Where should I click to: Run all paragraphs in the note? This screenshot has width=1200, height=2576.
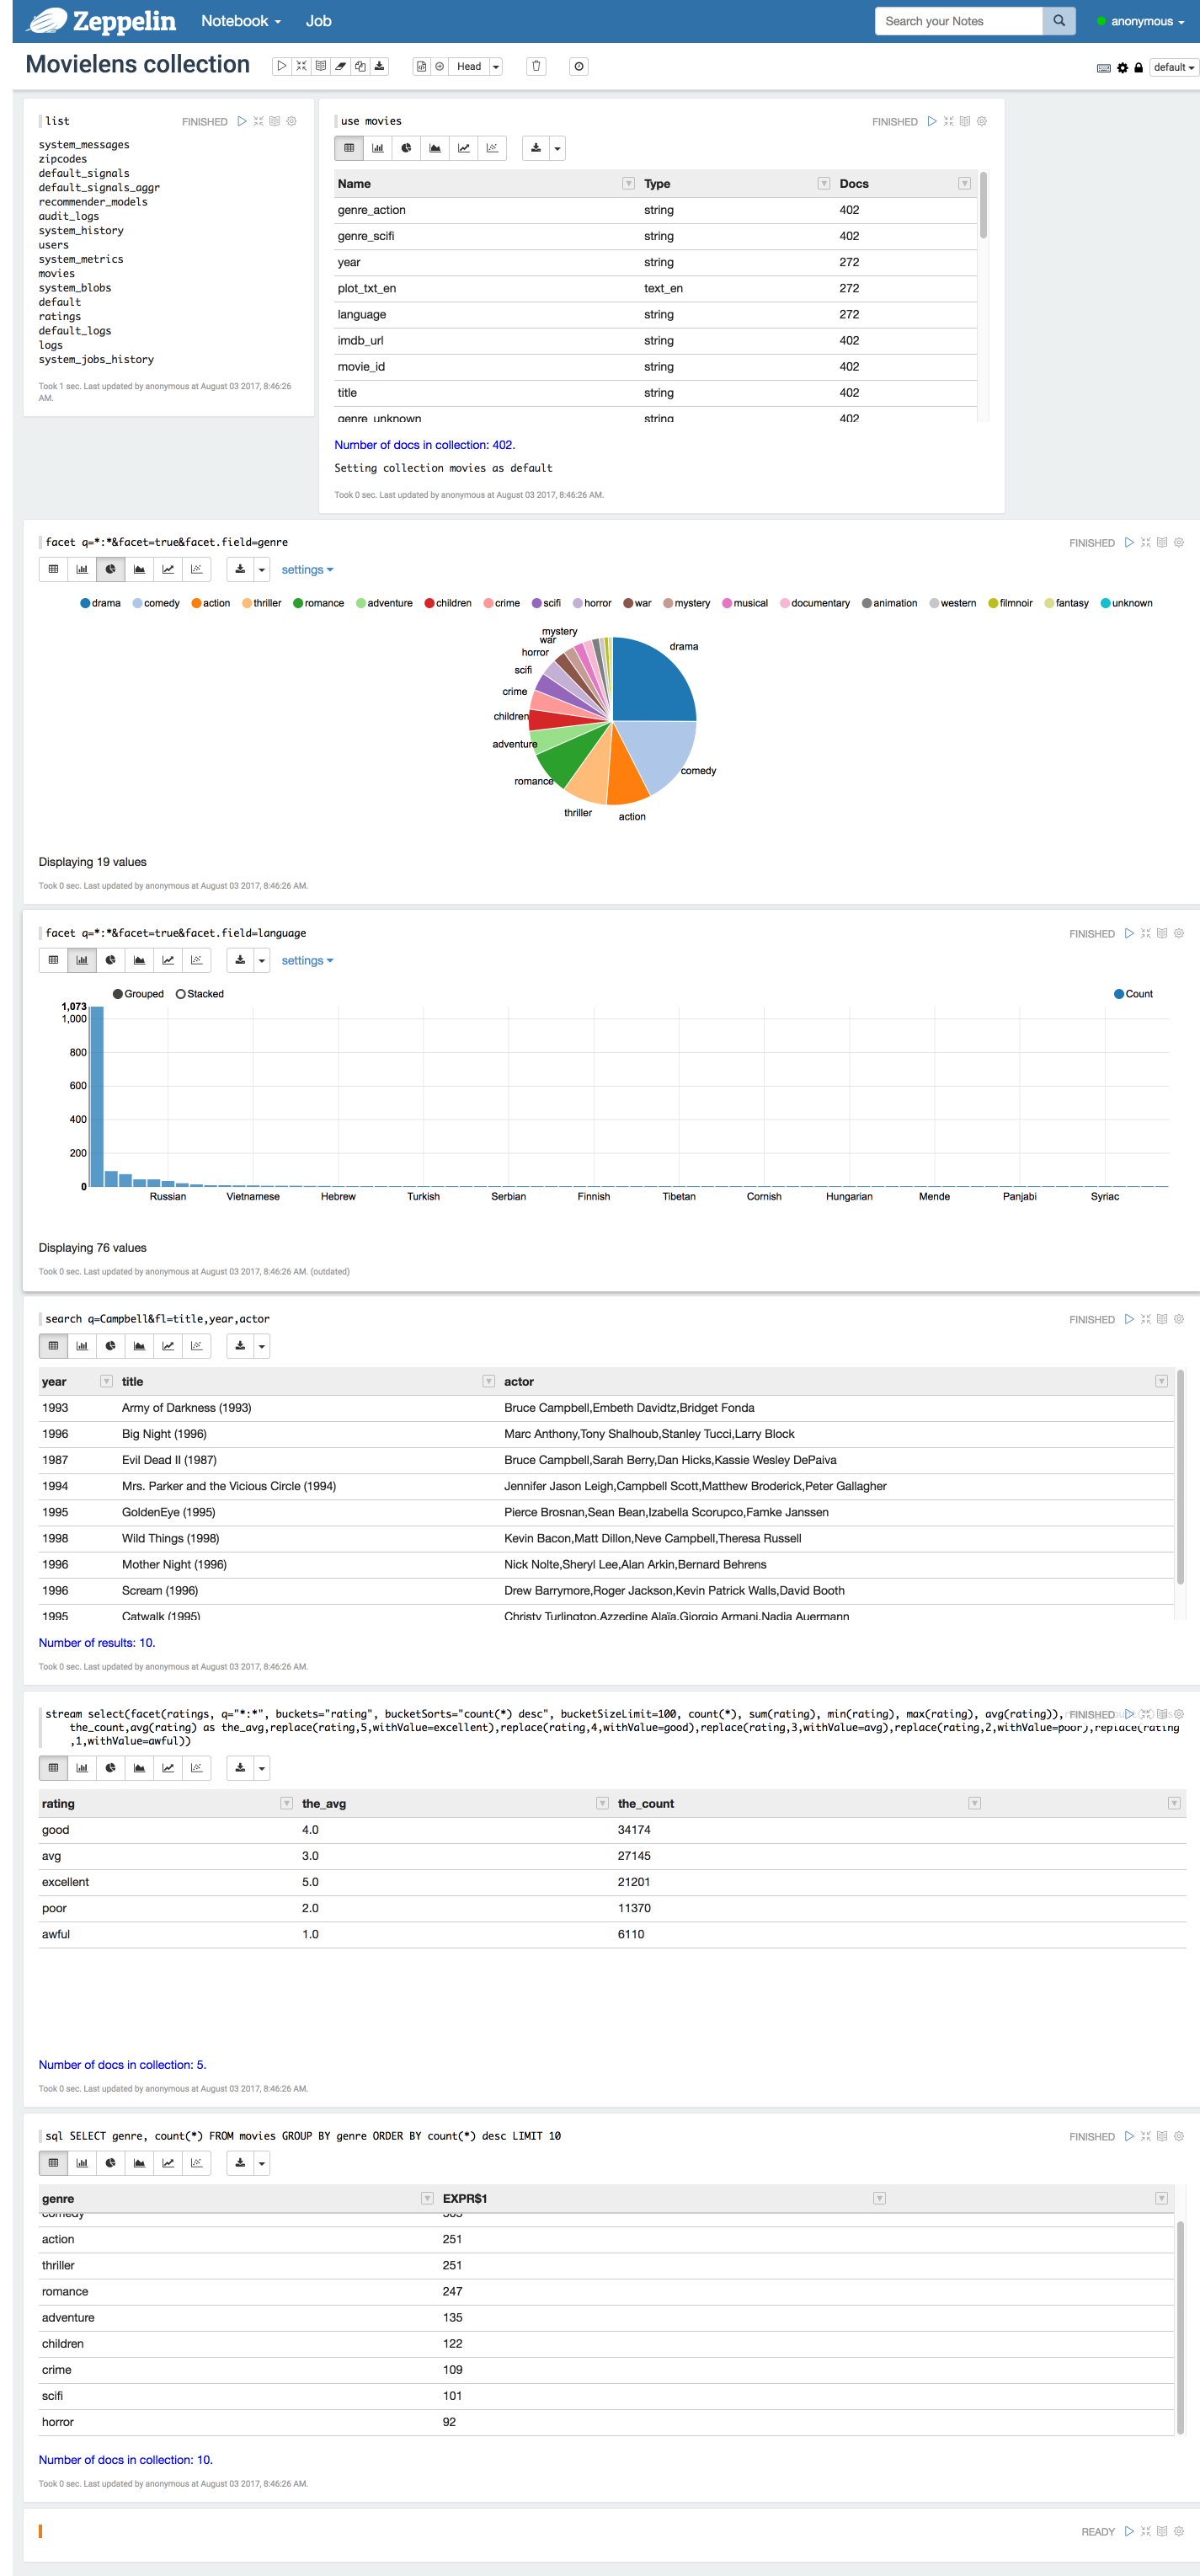[x=282, y=66]
